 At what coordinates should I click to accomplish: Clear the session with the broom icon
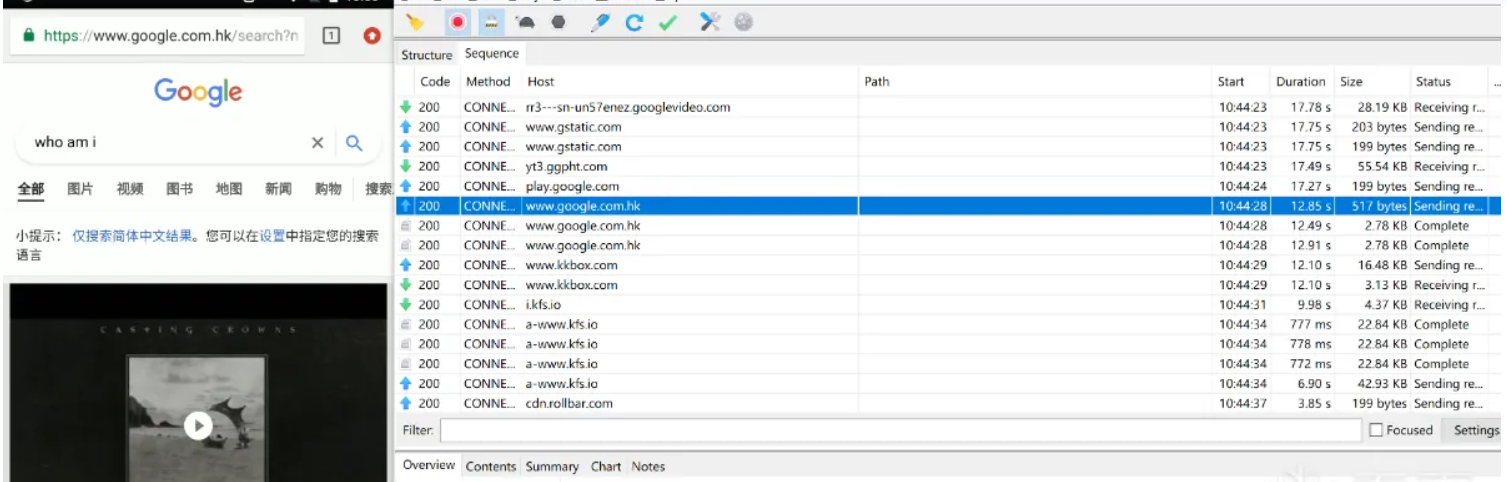point(414,21)
